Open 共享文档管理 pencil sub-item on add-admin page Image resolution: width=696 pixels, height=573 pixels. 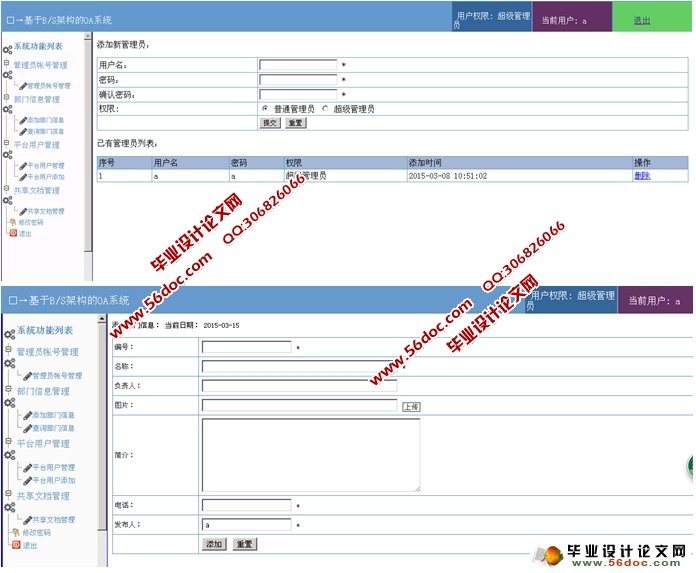pyautogui.click(x=42, y=211)
